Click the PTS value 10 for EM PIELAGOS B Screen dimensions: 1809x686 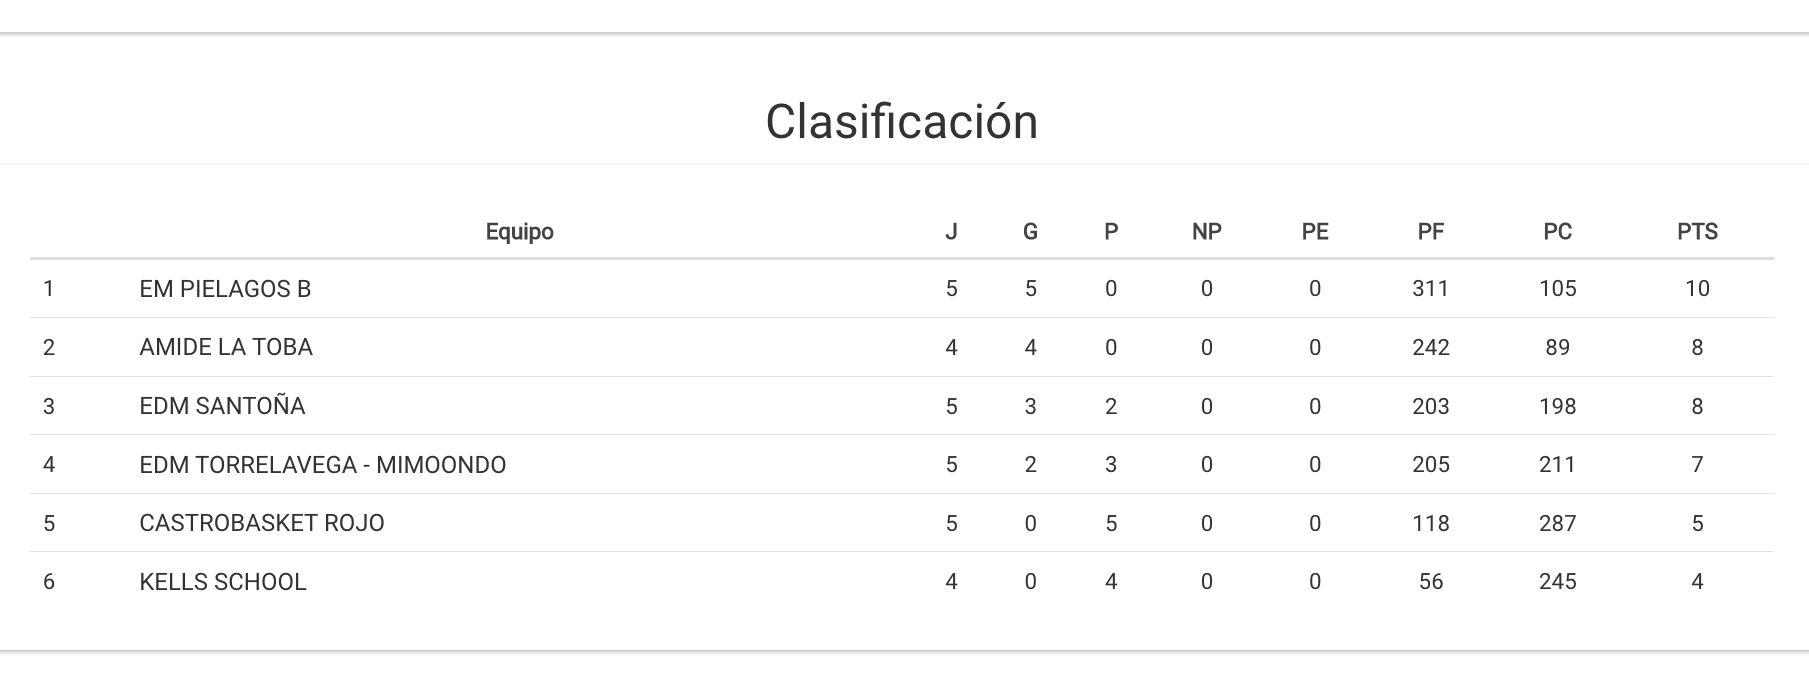coord(1697,289)
